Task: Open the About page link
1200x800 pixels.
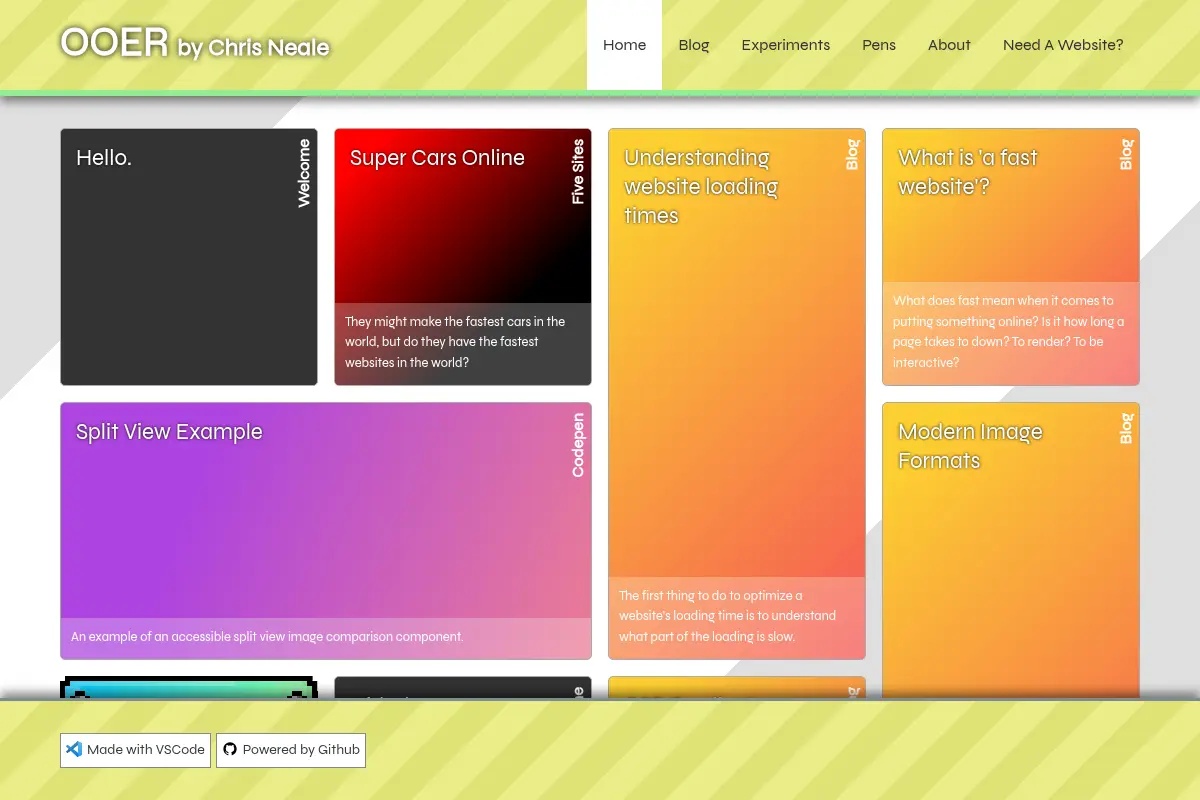Action: (x=949, y=45)
